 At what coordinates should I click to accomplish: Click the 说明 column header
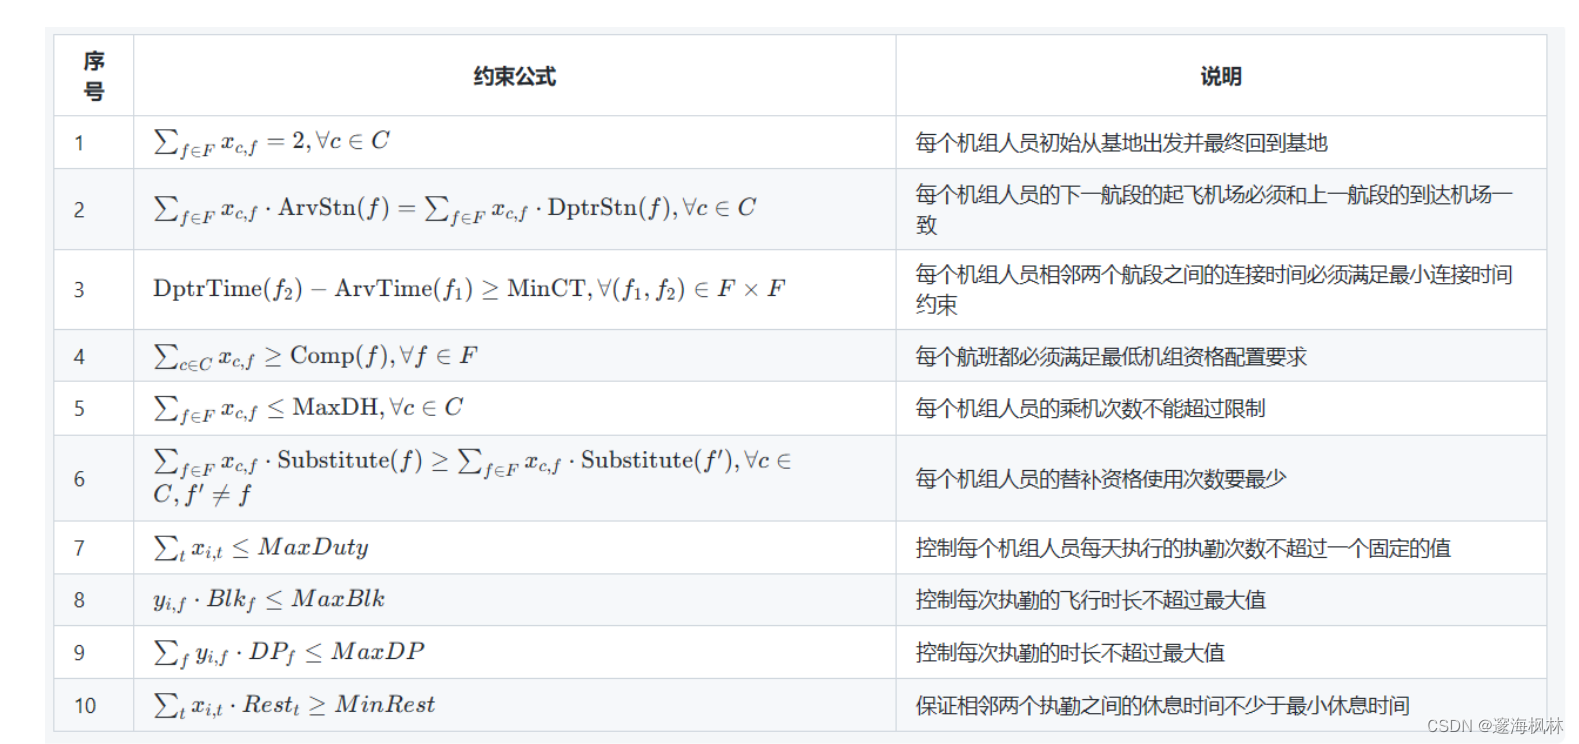point(1221,76)
